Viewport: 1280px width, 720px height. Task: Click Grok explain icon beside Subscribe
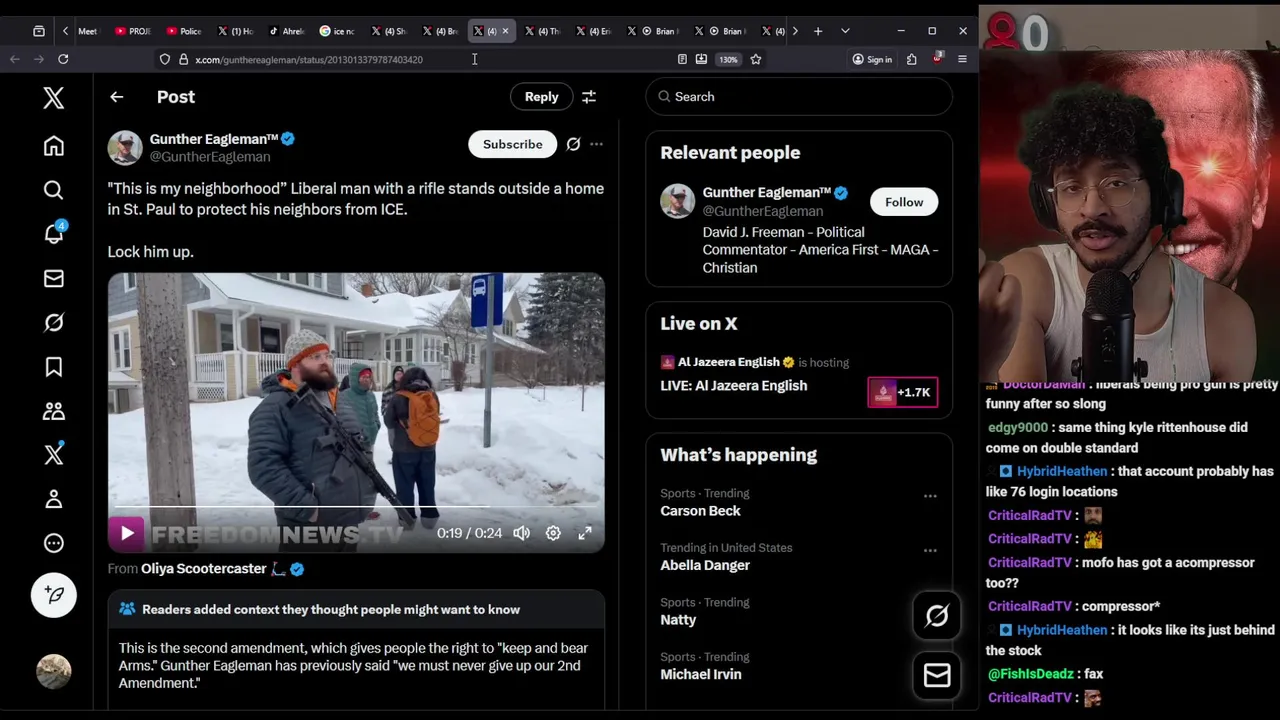point(573,144)
